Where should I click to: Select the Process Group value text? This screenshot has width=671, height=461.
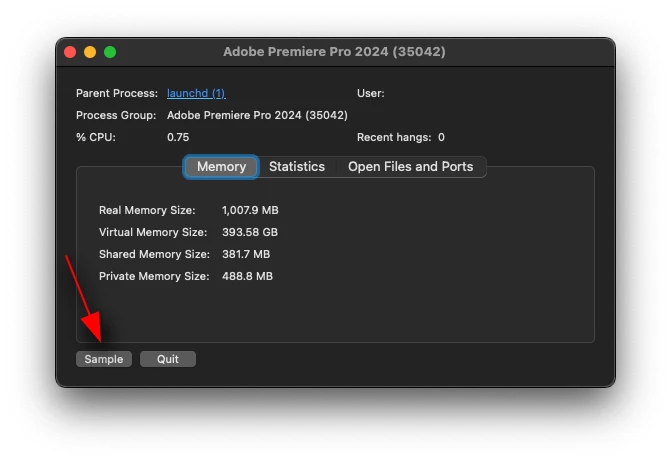click(x=257, y=115)
